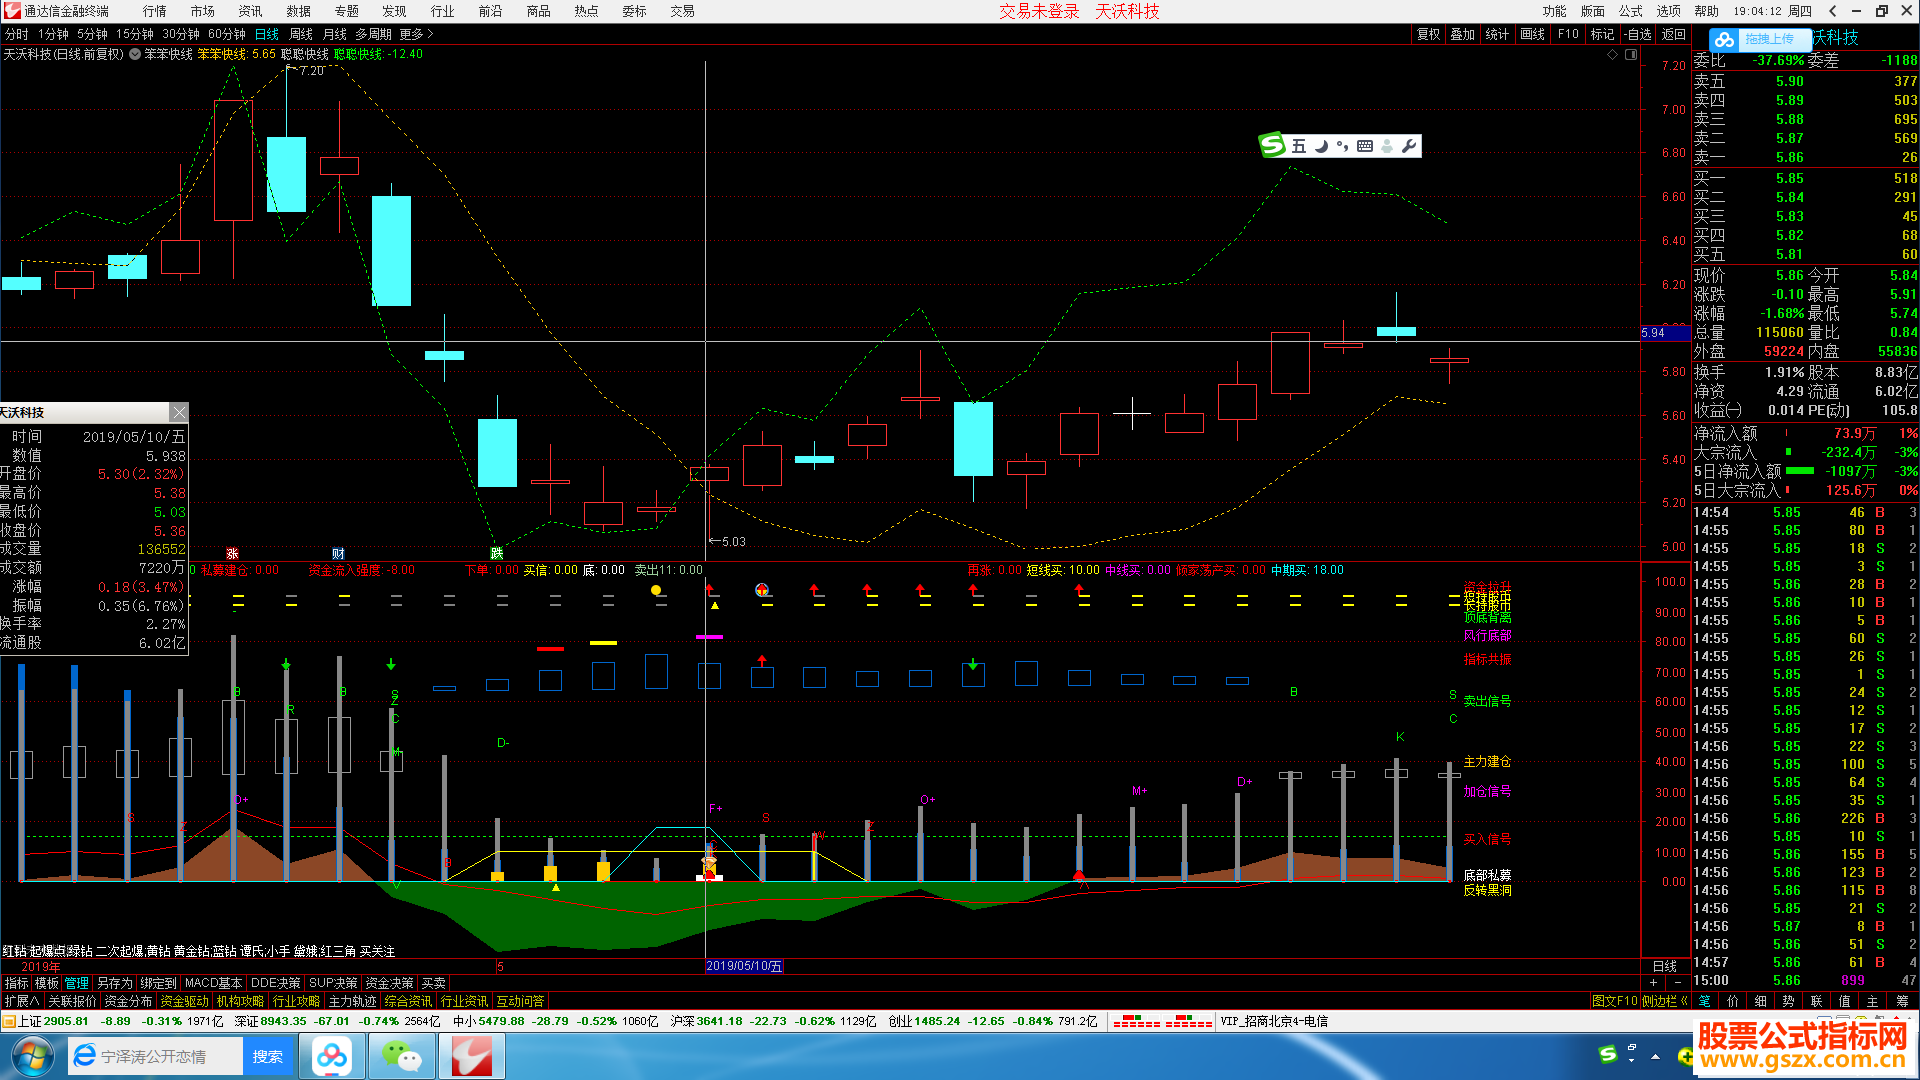The image size is (1920, 1080).
Task: Click the yellow dot signal marker
Action: pyautogui.click(x=656, y=590)
